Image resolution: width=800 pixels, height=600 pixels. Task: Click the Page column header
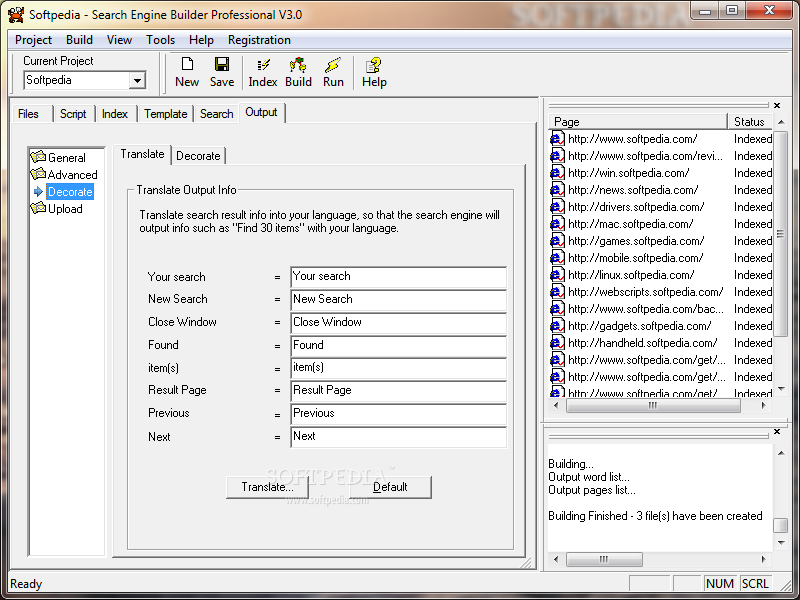(638, 122)
